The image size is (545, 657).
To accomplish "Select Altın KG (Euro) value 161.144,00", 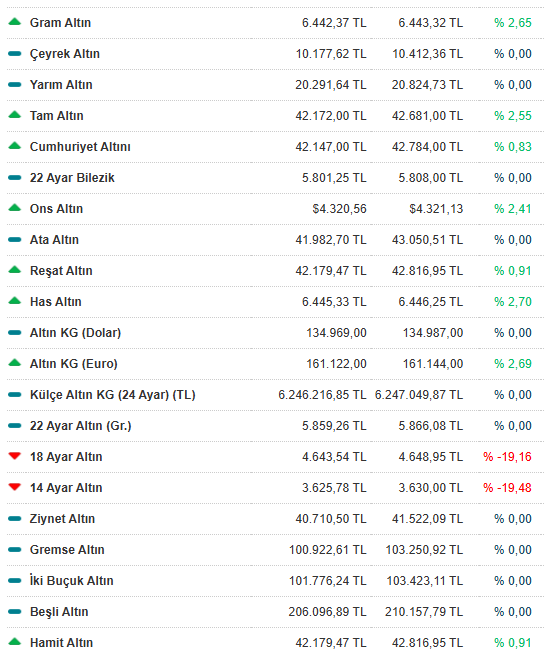I will 433,364.
